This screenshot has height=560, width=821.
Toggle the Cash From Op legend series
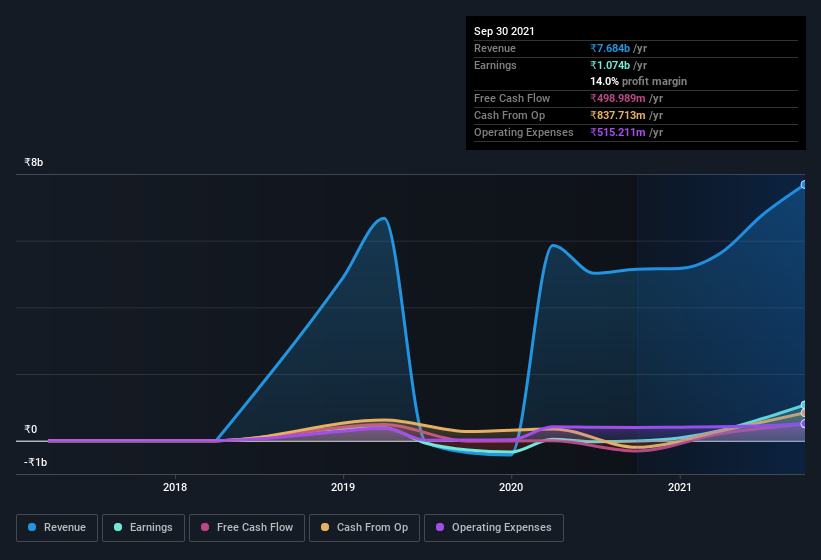point(364,528)
